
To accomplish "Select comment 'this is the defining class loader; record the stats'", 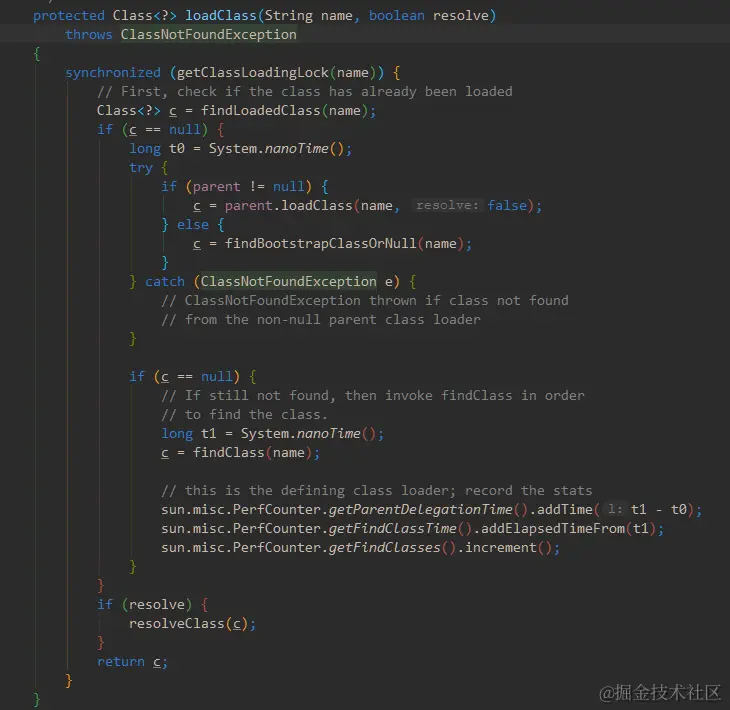I will (x=377, y=491).
